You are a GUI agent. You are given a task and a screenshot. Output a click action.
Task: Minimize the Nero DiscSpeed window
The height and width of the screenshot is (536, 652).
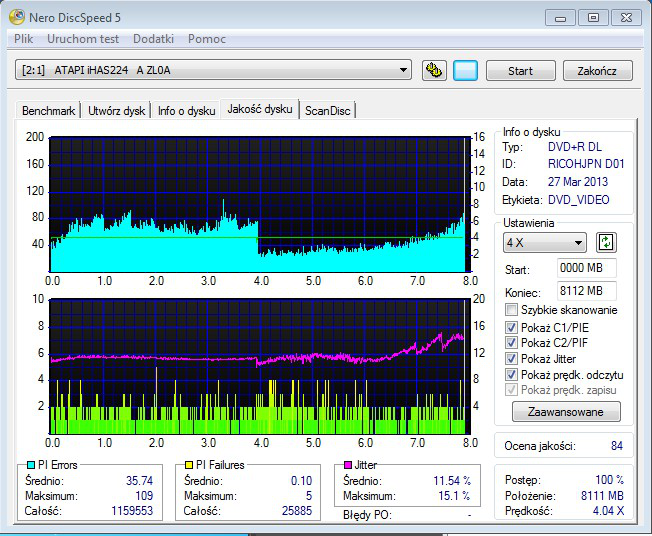[x=560, y=18]
